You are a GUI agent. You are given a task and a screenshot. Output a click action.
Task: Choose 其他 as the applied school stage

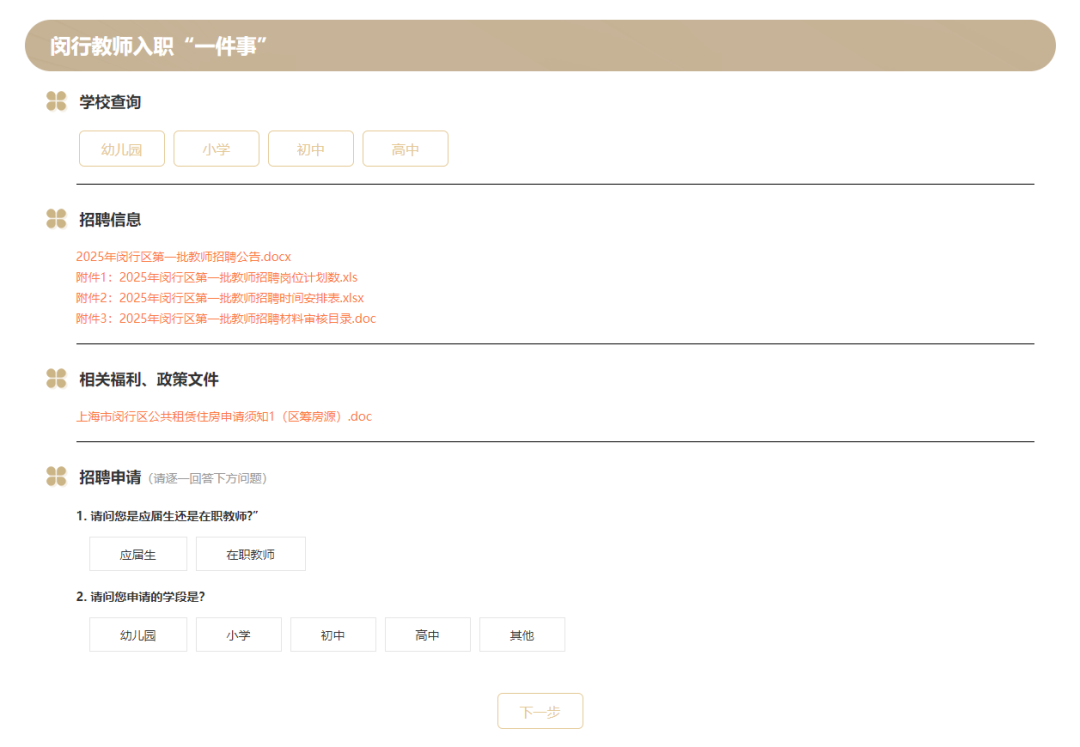pyautogui.click(x=522, y=634)
